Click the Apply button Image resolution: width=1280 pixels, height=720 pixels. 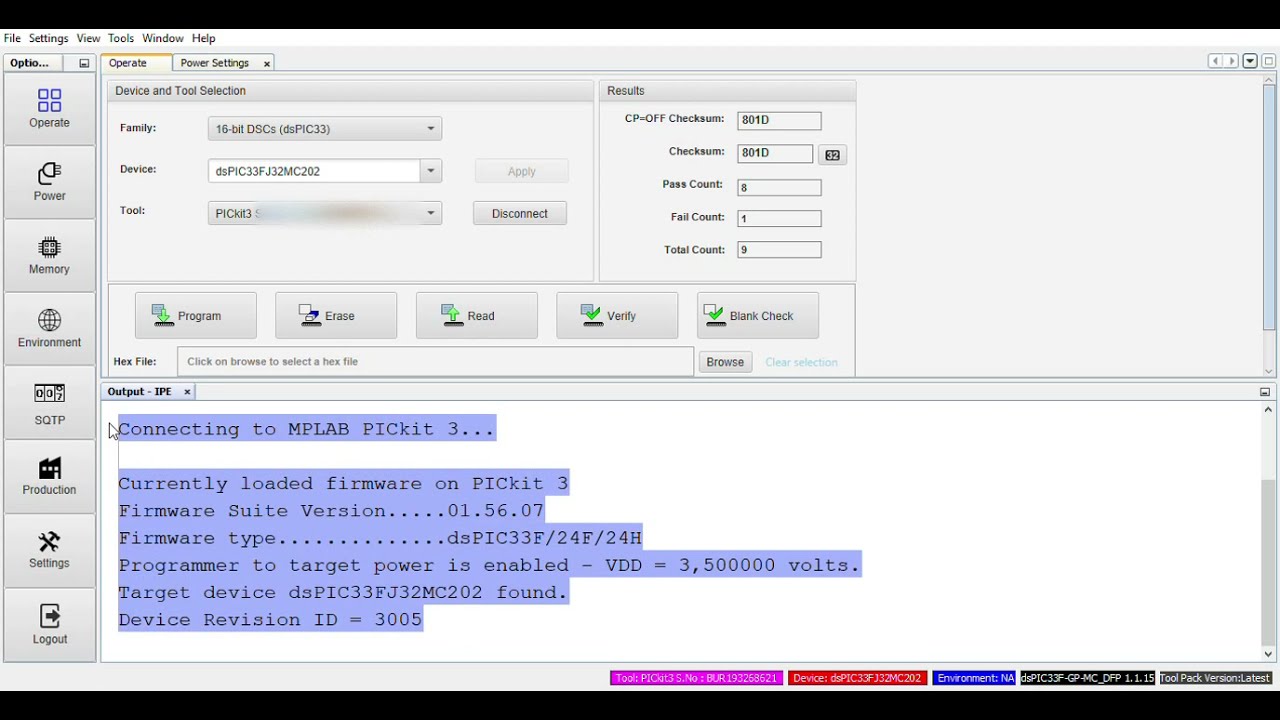(521, 172)
